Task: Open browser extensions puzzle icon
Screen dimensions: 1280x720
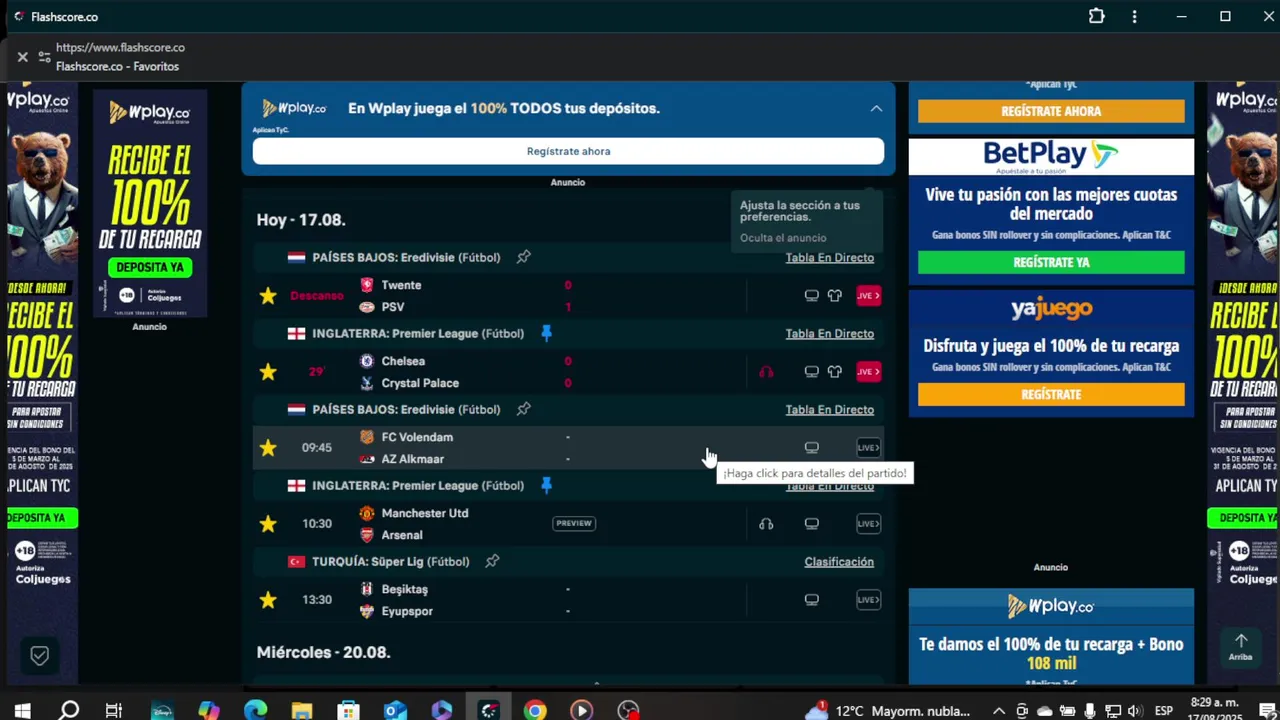Action: 1097,17
